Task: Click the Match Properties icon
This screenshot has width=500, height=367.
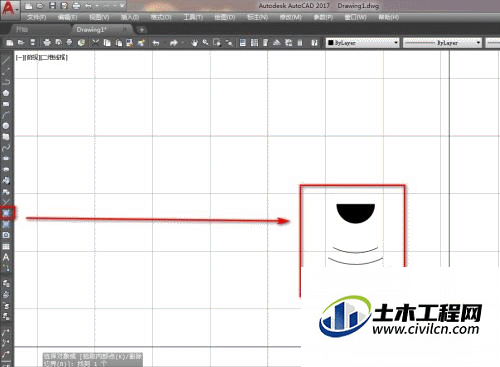Action: point(141,43)
